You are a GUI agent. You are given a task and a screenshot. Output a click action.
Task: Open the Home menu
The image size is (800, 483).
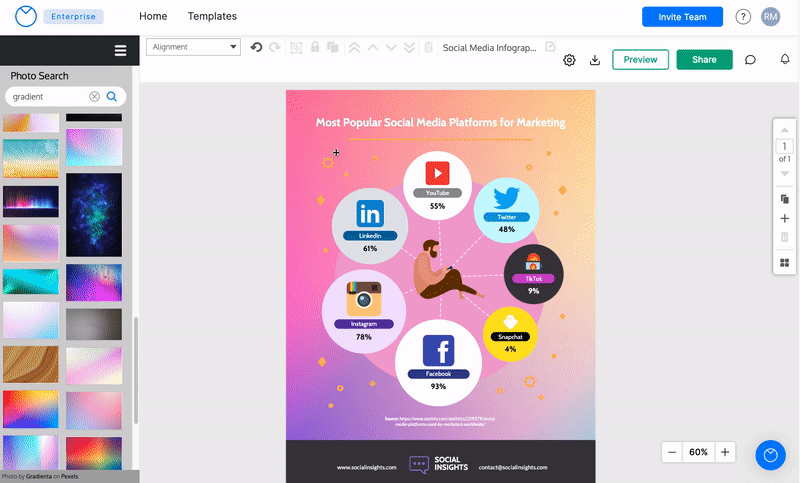[x=153, y=16]
